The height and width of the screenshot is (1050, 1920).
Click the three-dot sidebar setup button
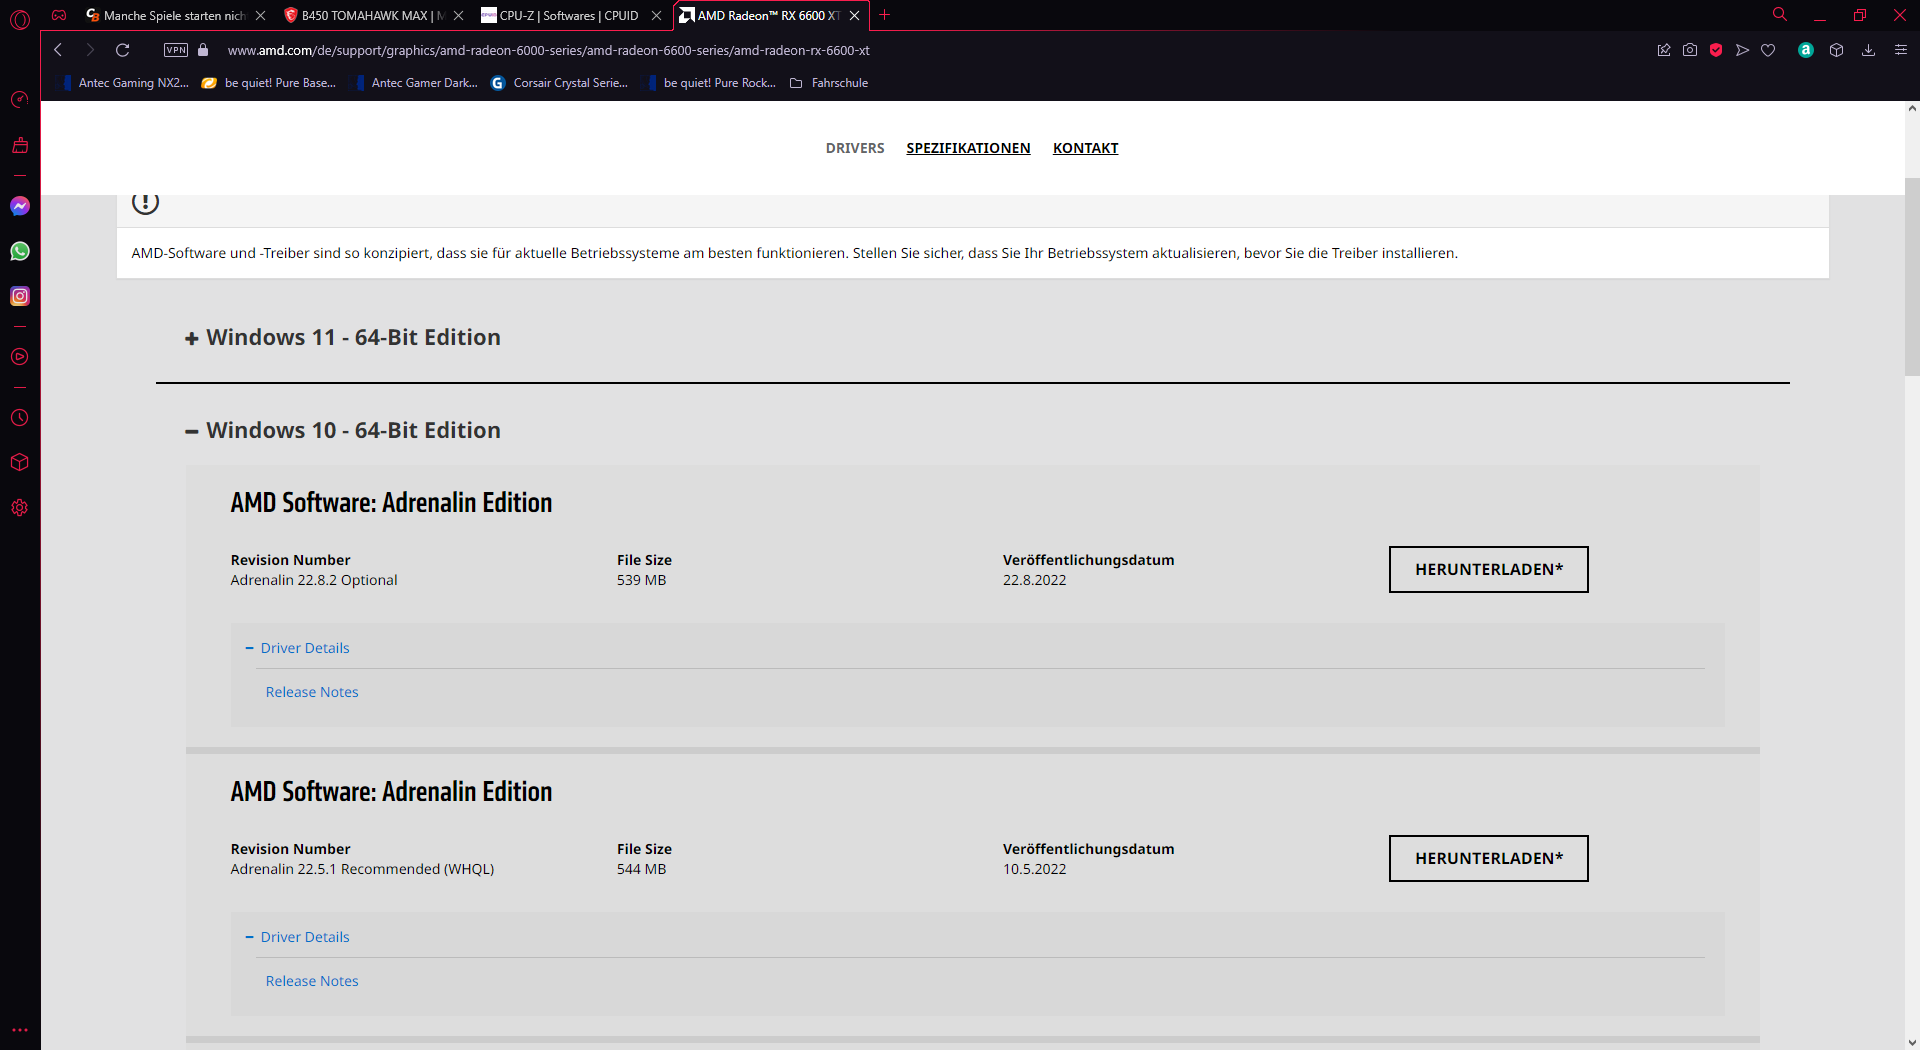pyautogui.click(x=20, y=1030)
